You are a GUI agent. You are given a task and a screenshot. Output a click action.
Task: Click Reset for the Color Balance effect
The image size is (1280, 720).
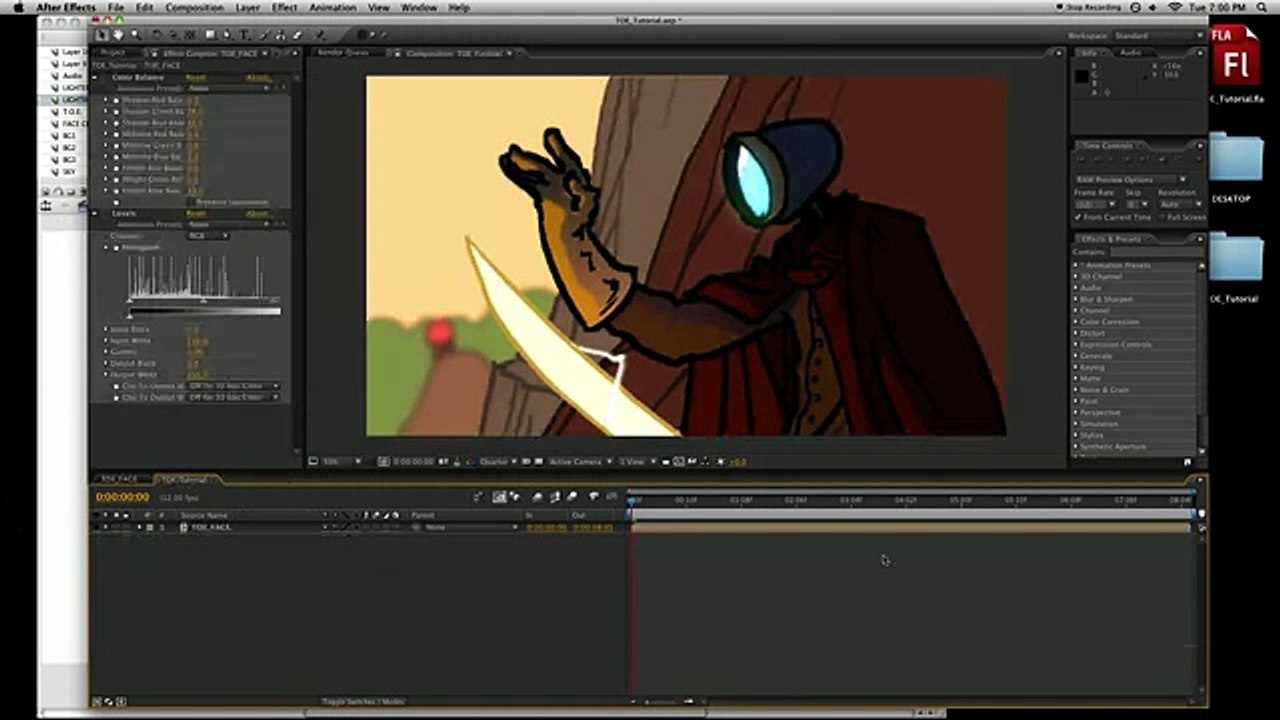(x=196, y=77)
